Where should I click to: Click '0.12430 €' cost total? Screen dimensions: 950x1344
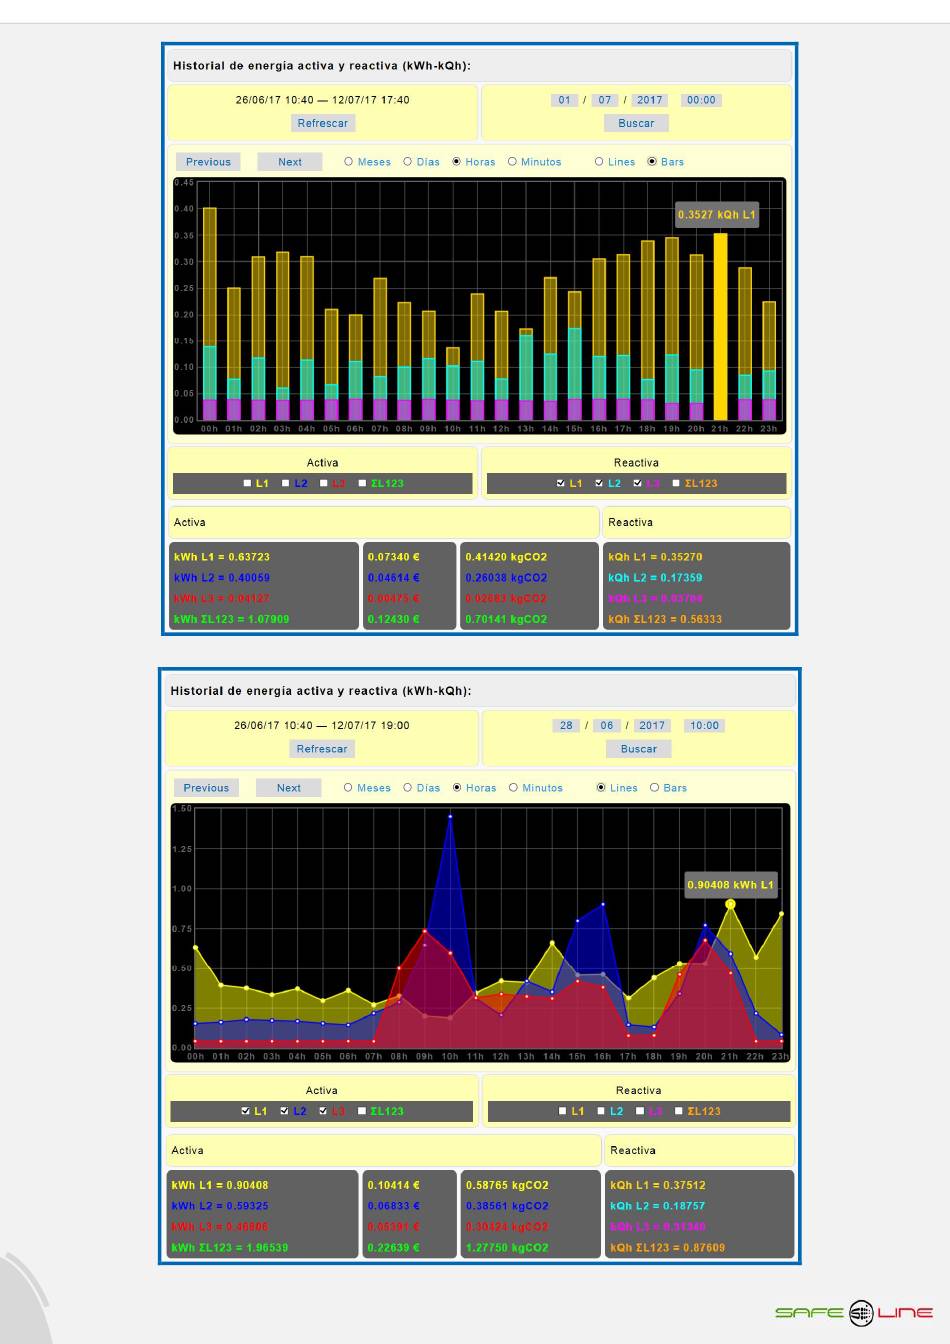[x=394, y=619]
